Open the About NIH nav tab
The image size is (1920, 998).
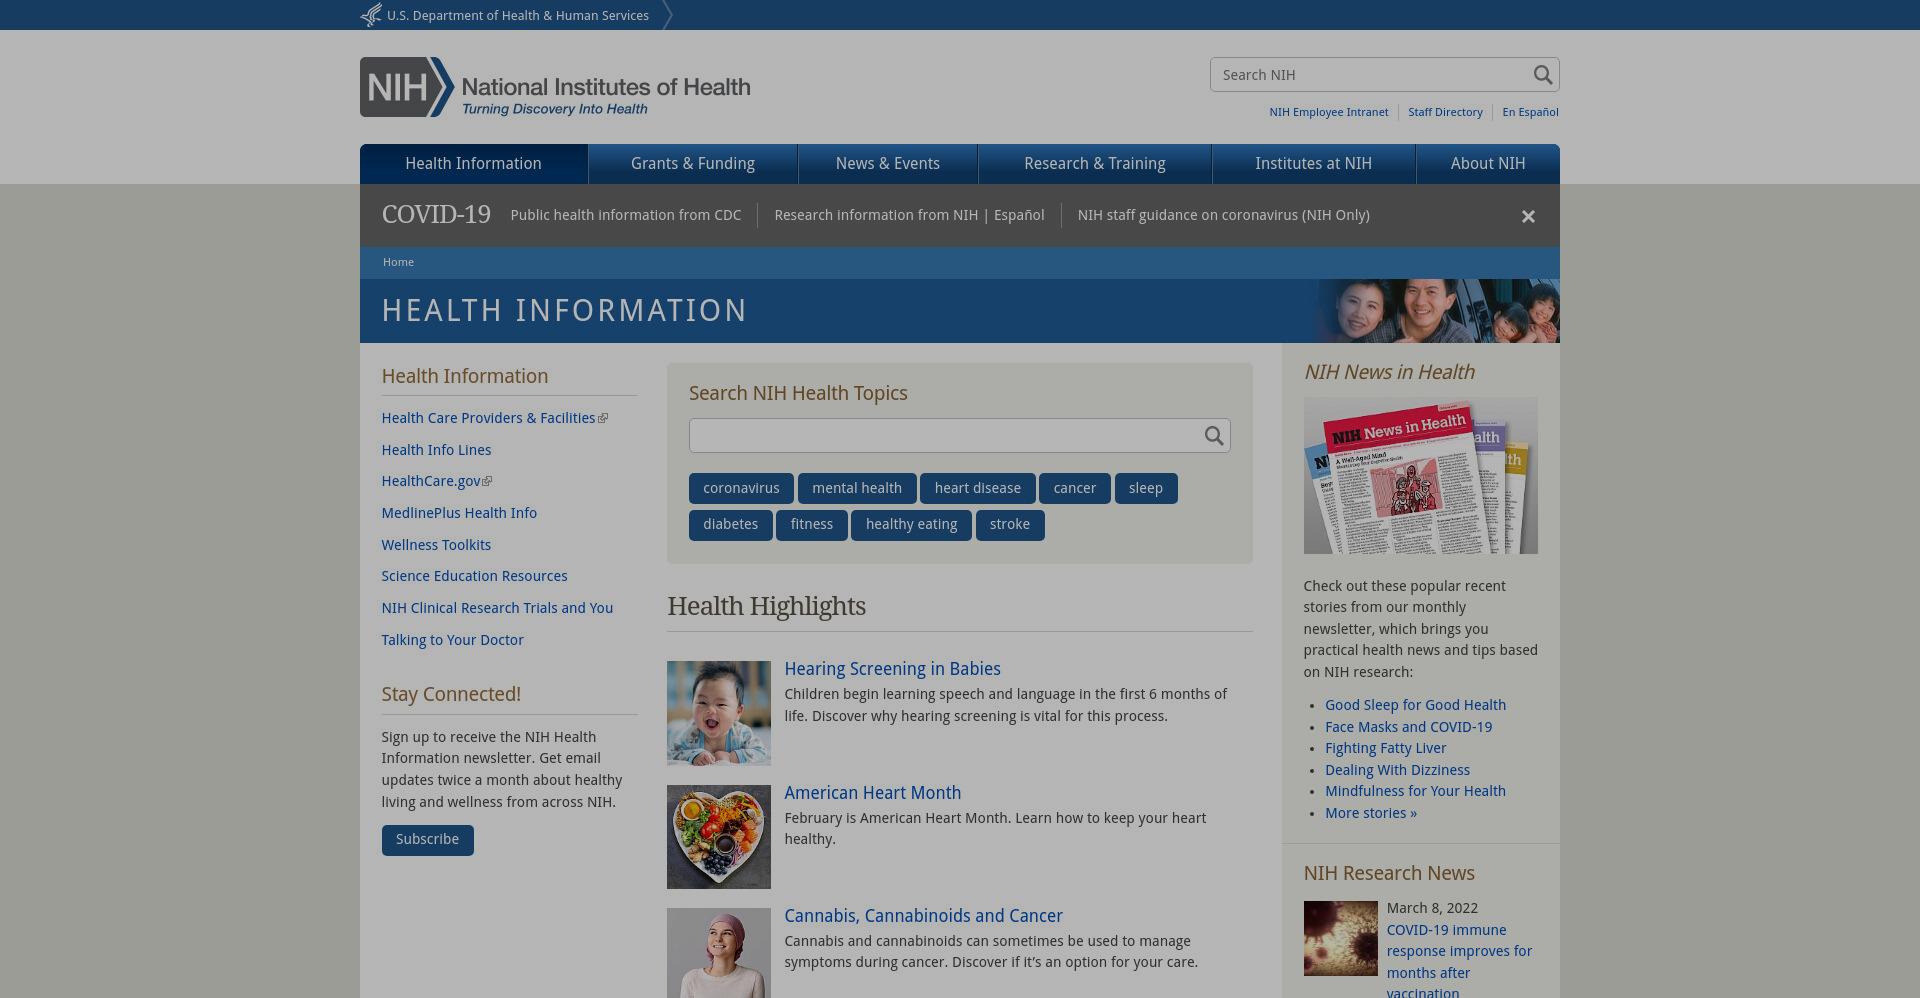[1488, 164]
